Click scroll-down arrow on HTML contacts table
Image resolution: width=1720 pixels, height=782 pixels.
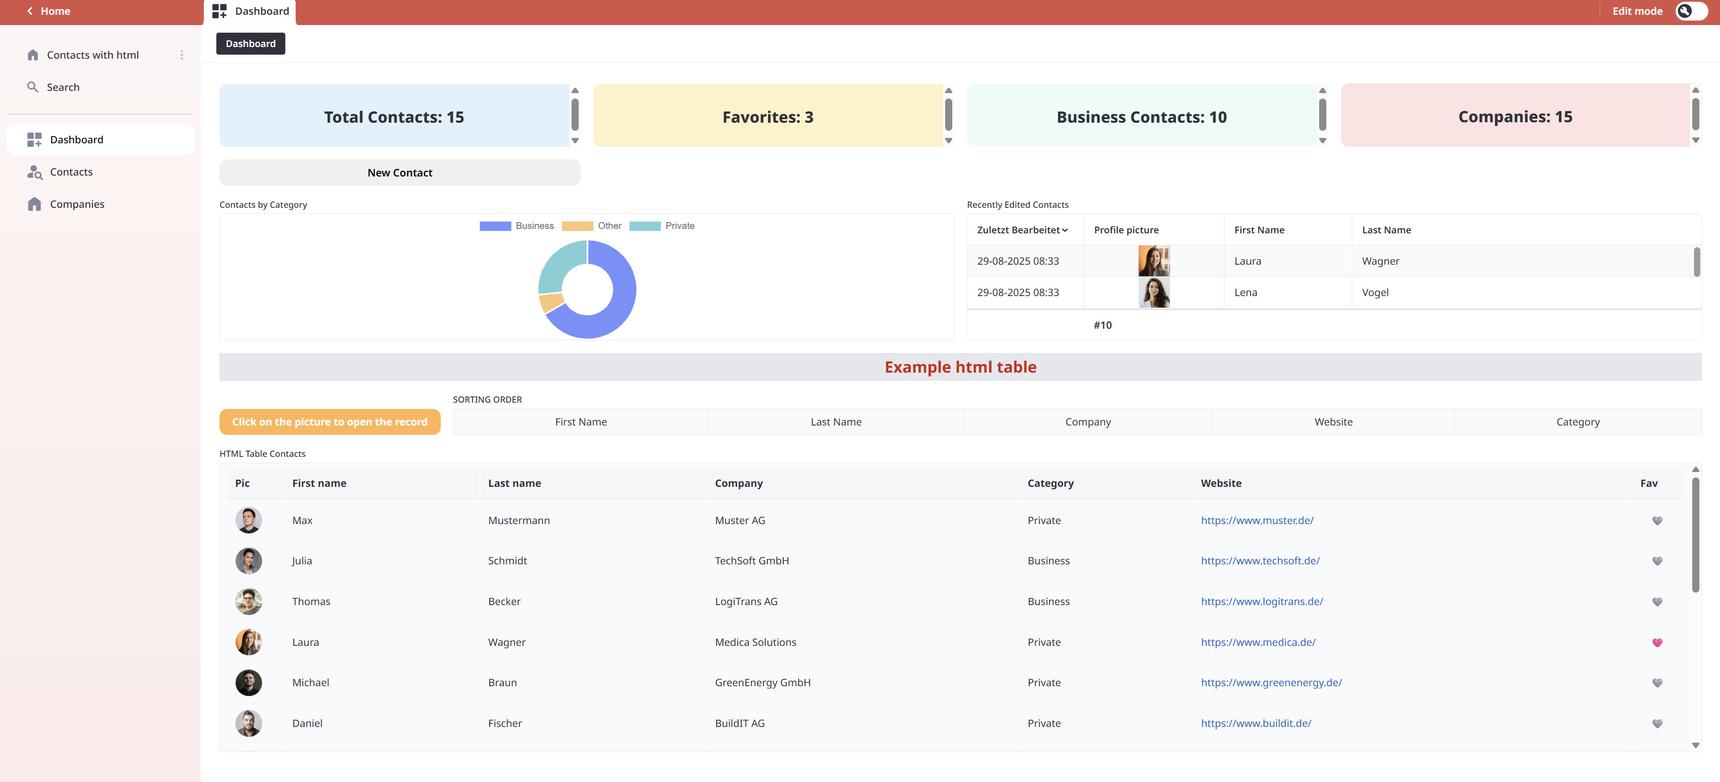pyautogui.click(x=1695, y=745)
